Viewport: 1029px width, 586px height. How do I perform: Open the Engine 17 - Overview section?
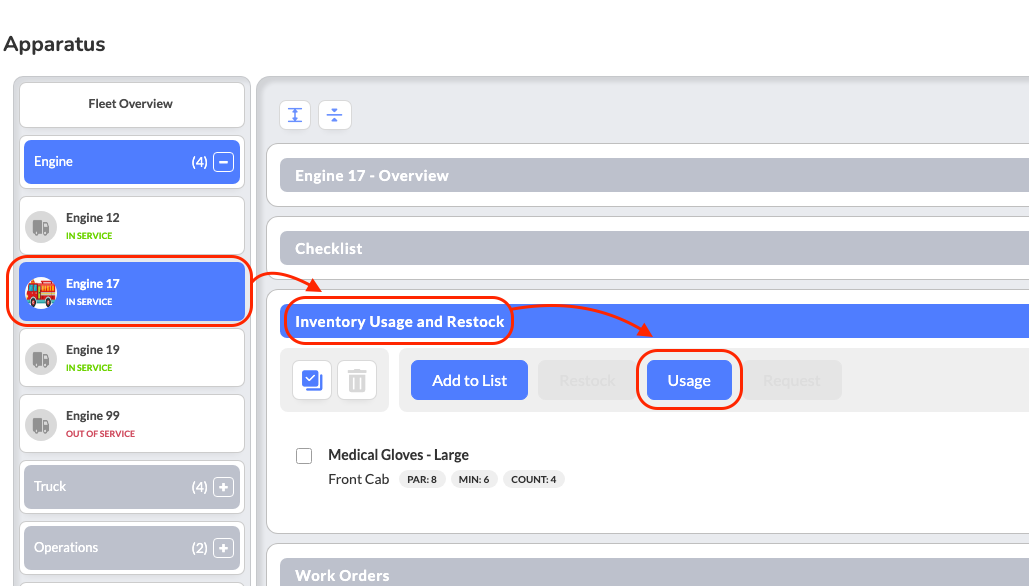(x=654, y=175)
